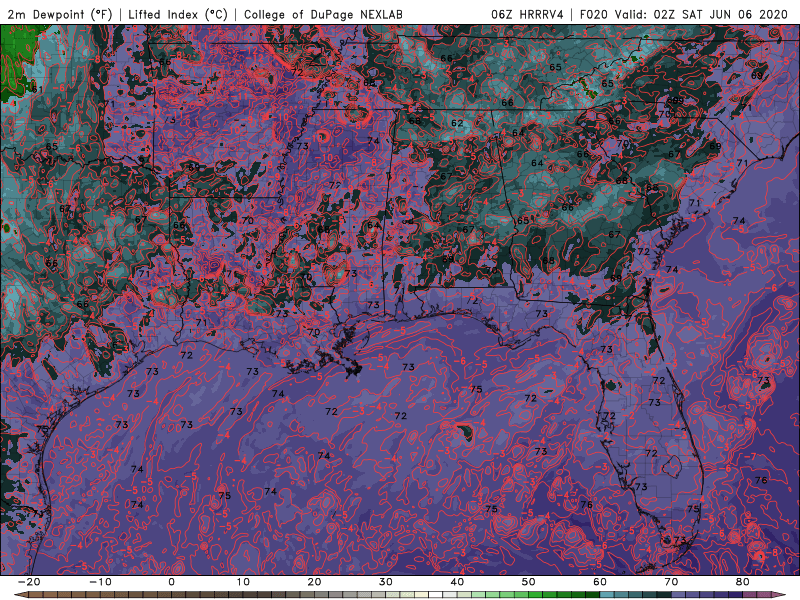800x600 pixels.
Task: Select the 'College of DuPage NEXLAB' text
Action: click(323, 14)
